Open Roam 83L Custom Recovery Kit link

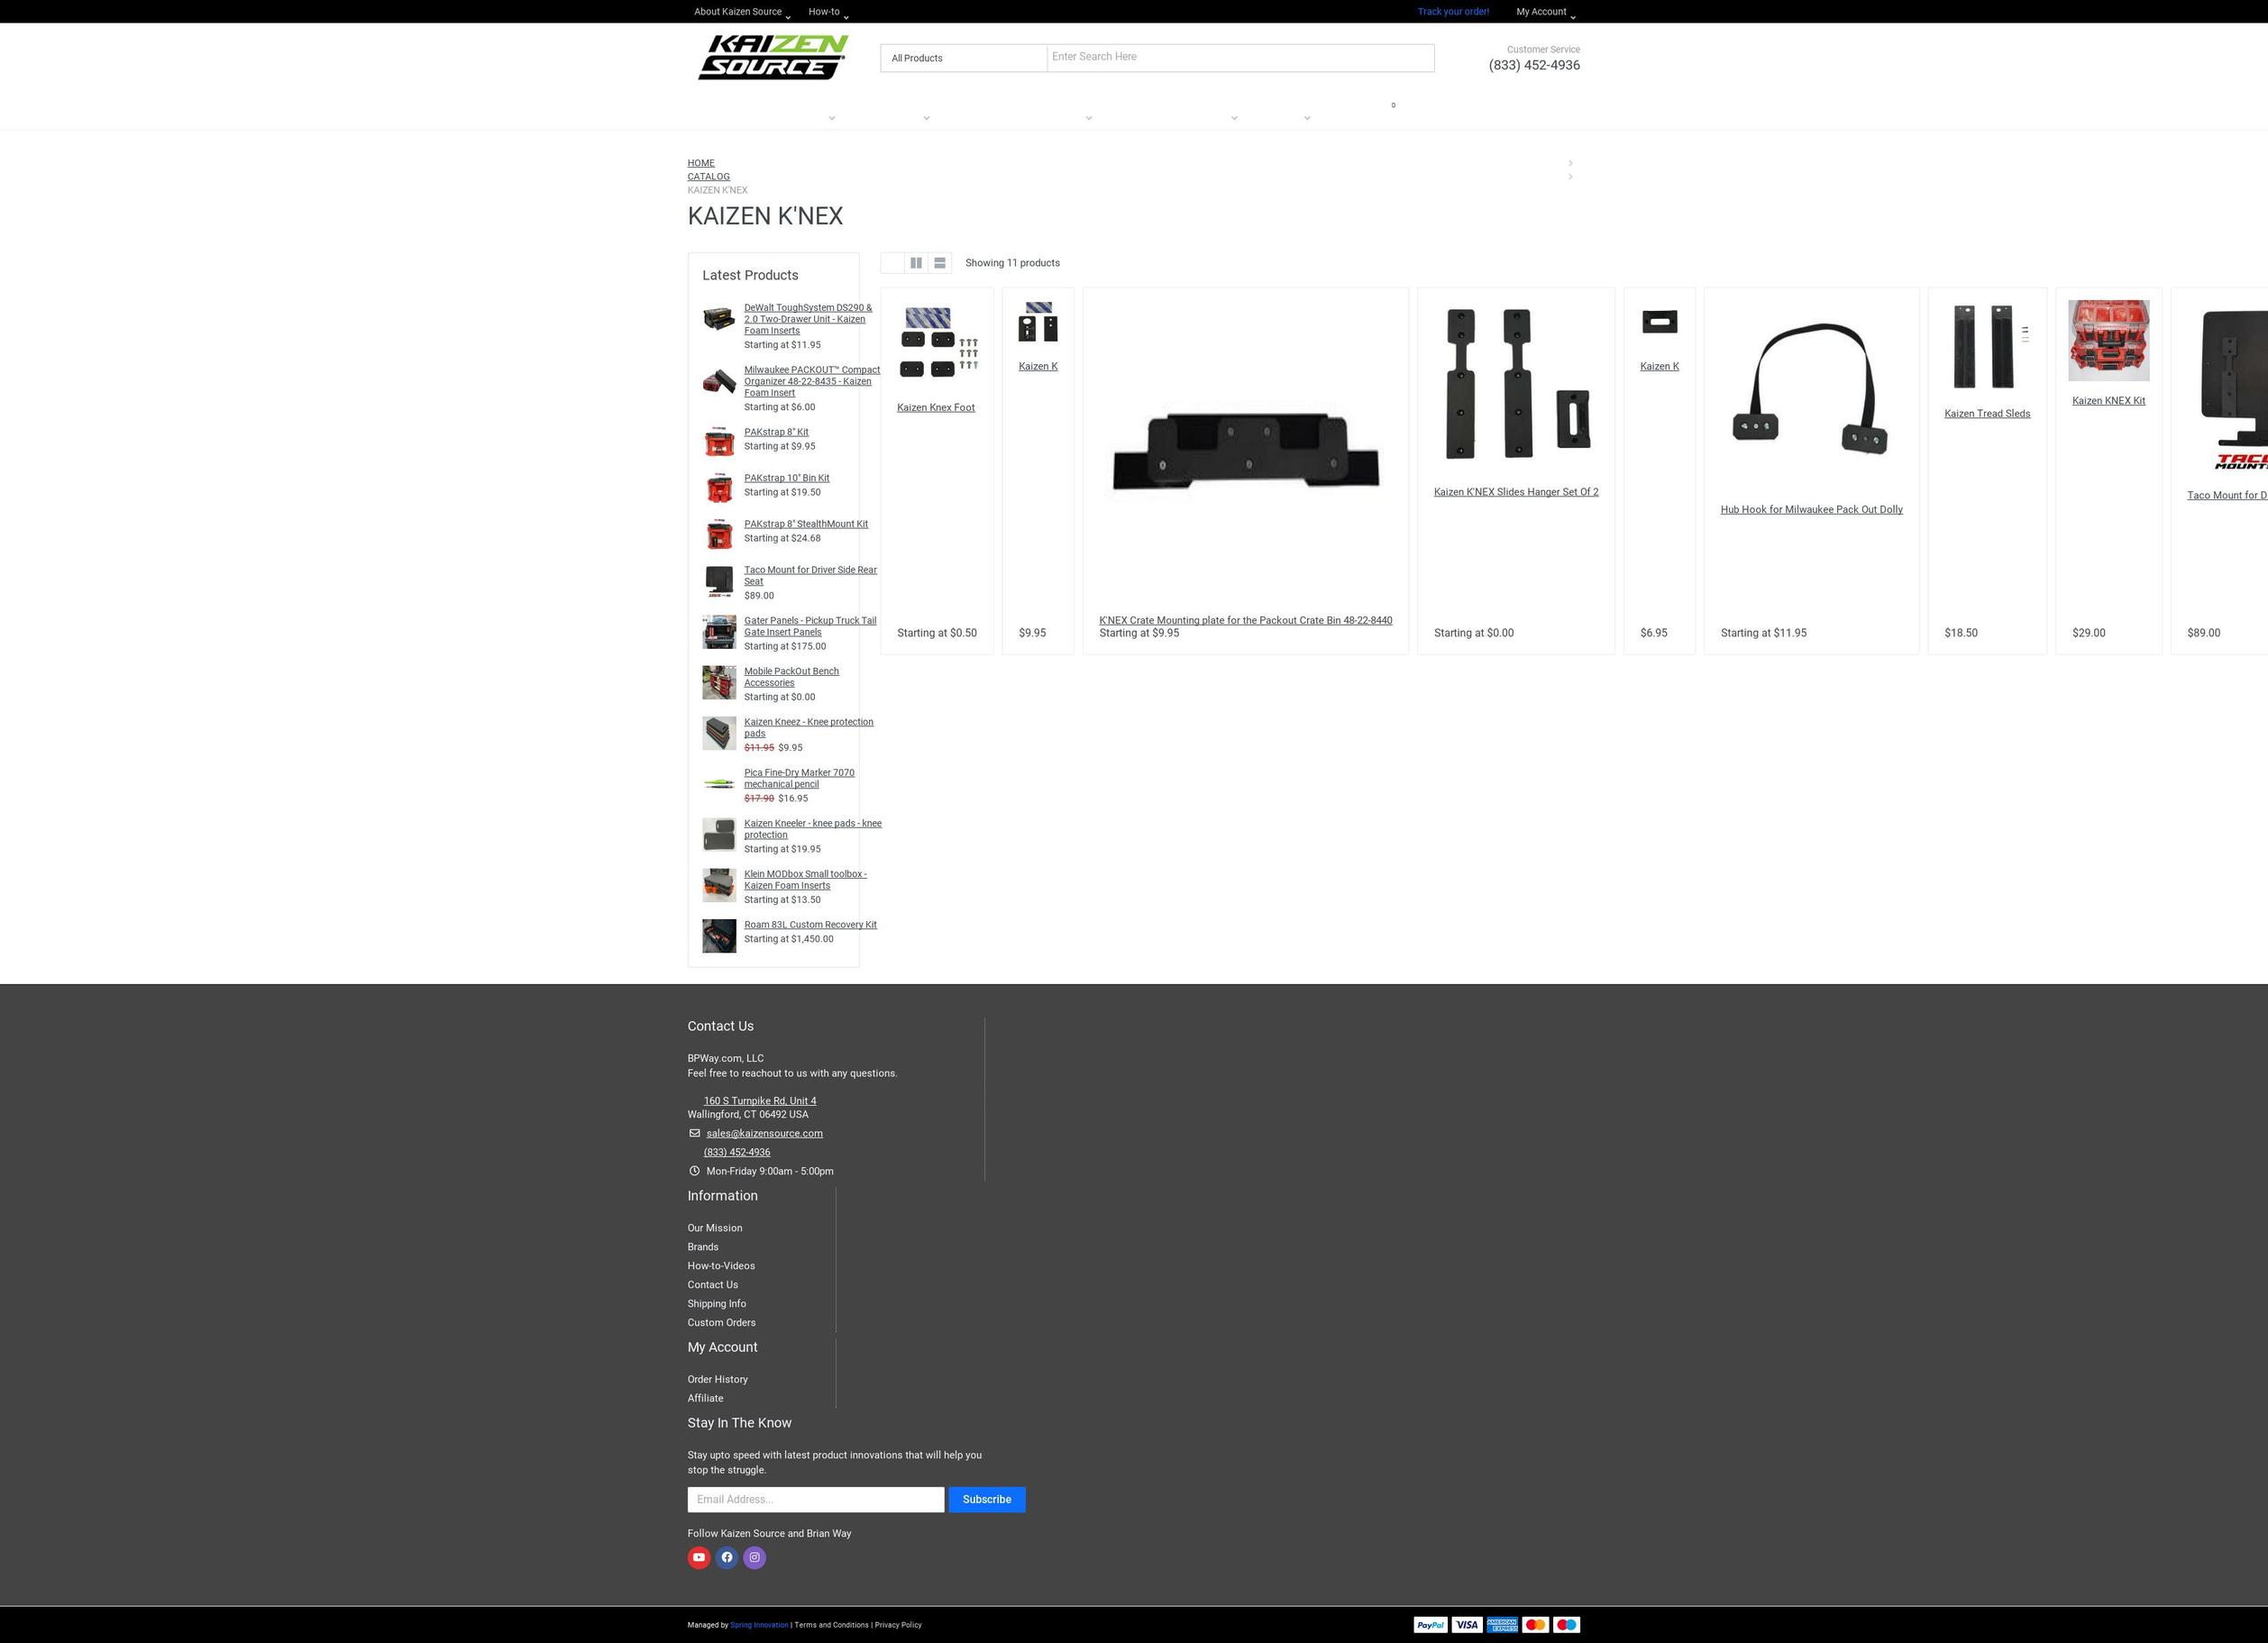(x=810, y=925)
